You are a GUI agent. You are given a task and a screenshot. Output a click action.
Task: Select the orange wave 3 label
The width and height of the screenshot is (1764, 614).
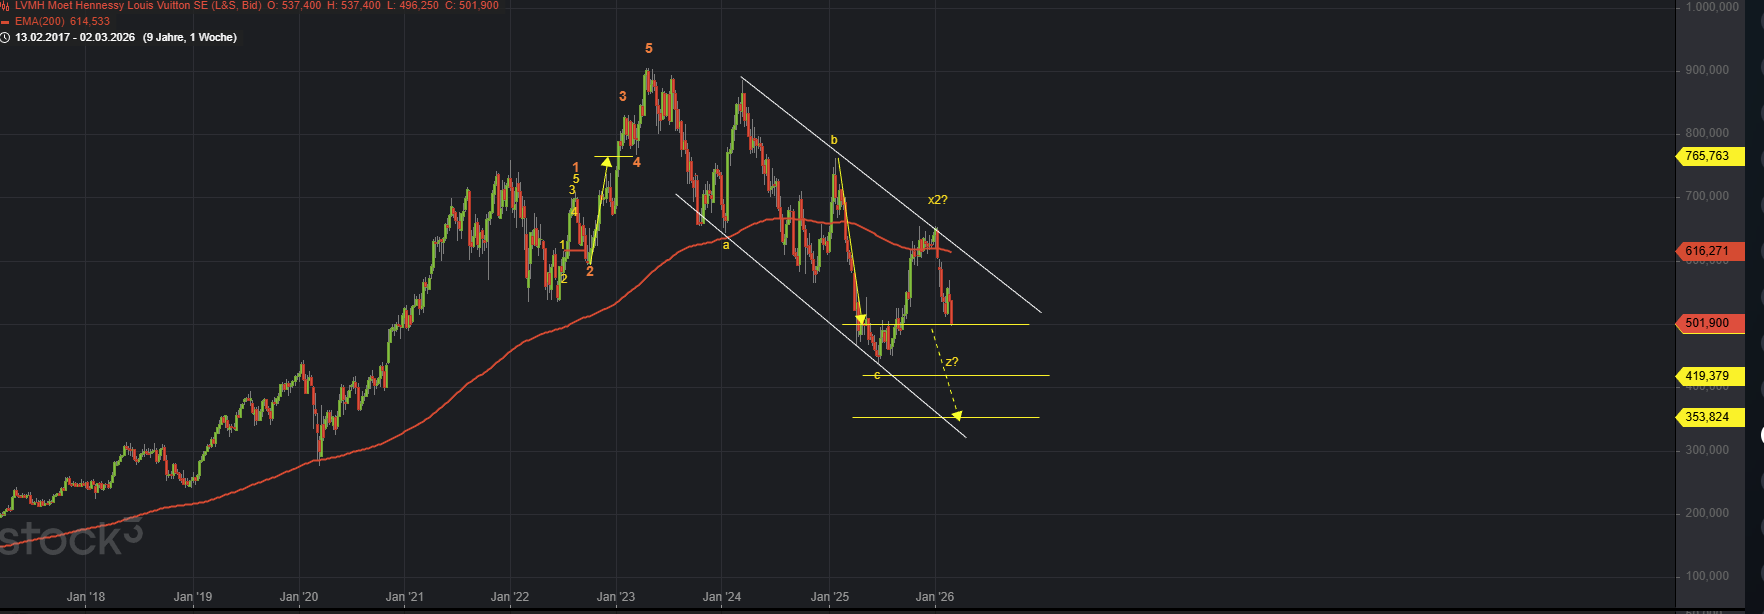(622, 97)
